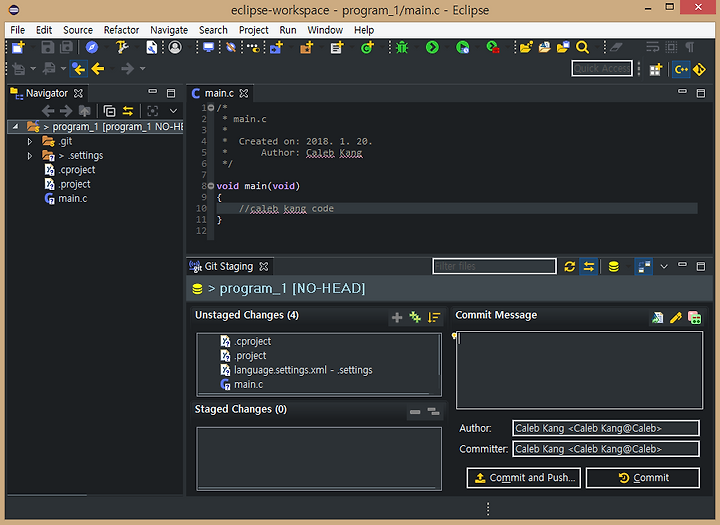Refresh the Git Staging view
Viewport: 720px width, 525px height.
coord(570,266)
